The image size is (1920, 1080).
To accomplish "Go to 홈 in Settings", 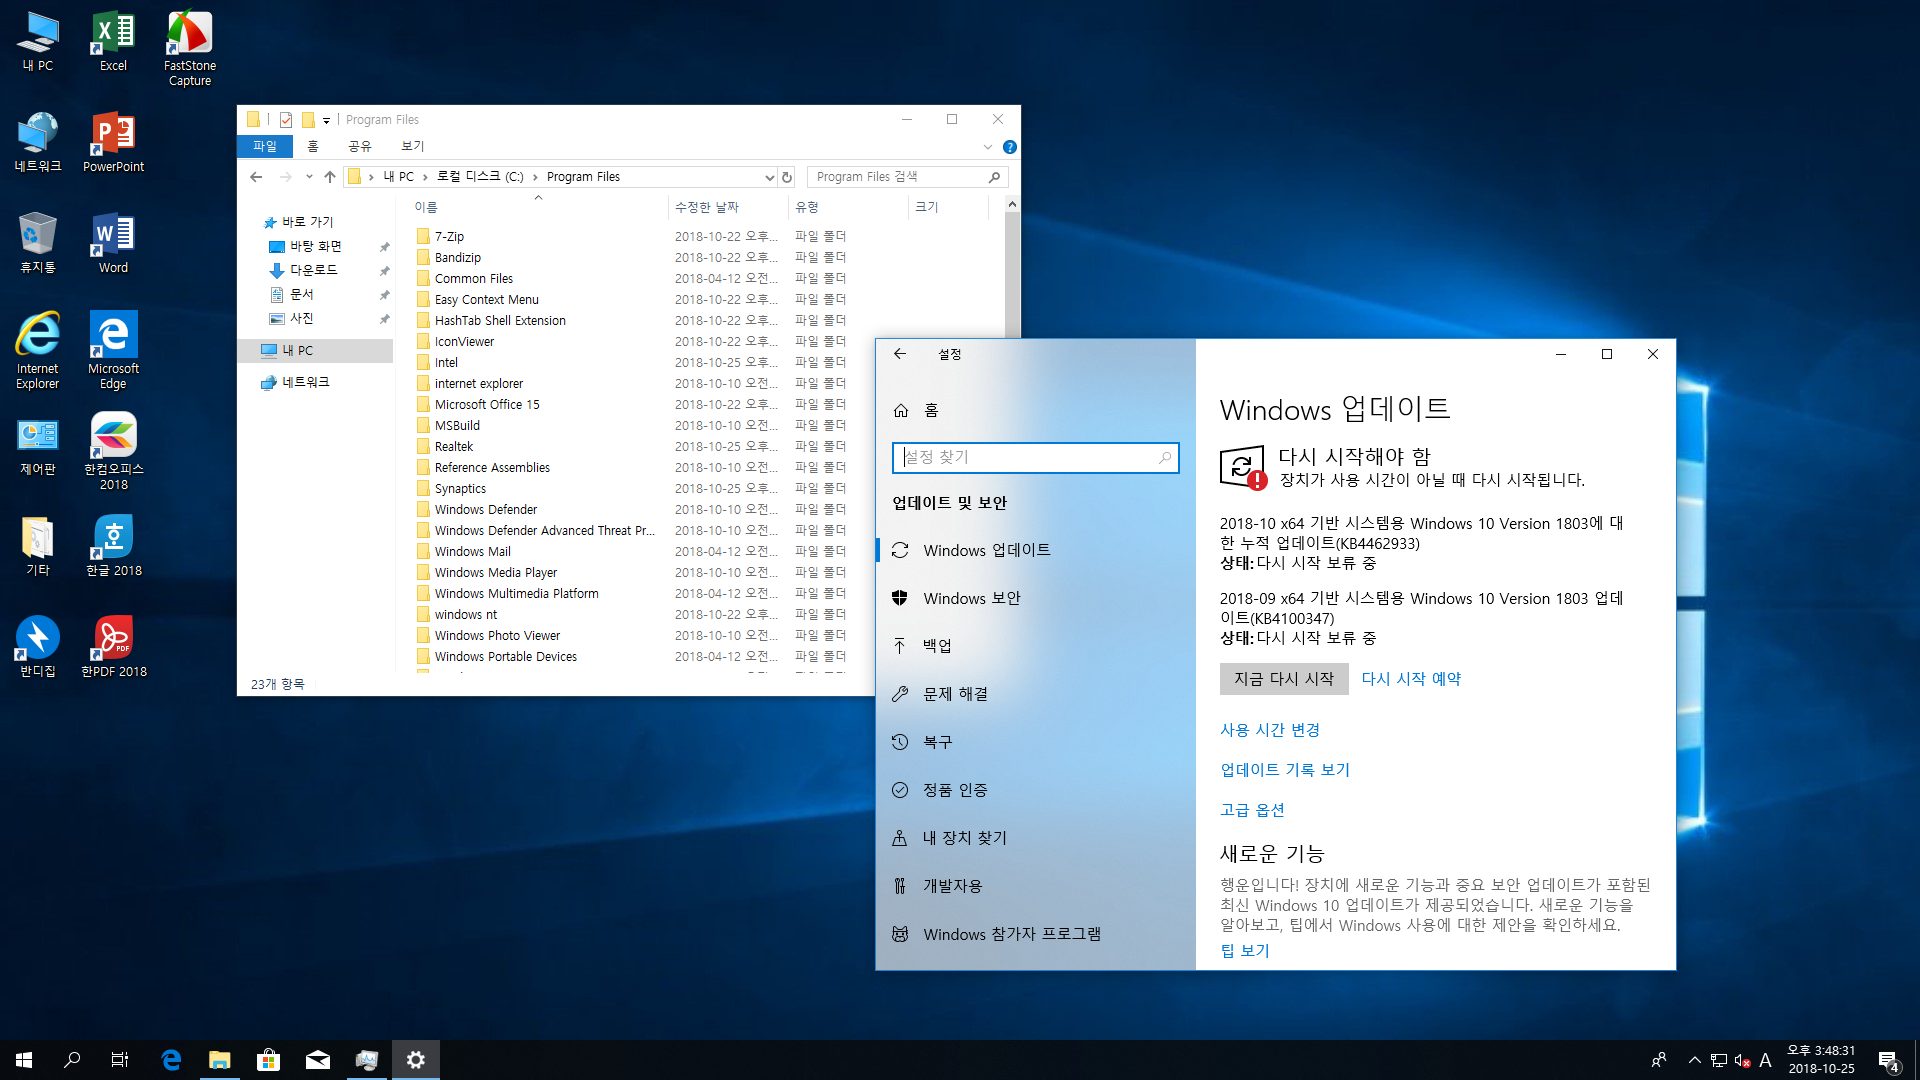I will click(1035, 410).
